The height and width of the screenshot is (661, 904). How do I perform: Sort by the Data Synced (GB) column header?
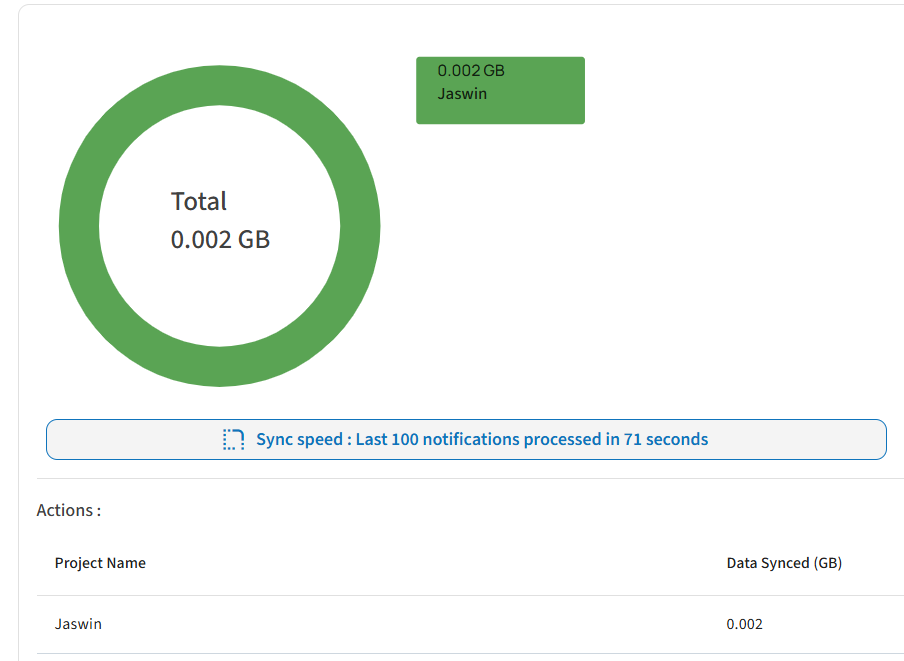pos(784,563)
